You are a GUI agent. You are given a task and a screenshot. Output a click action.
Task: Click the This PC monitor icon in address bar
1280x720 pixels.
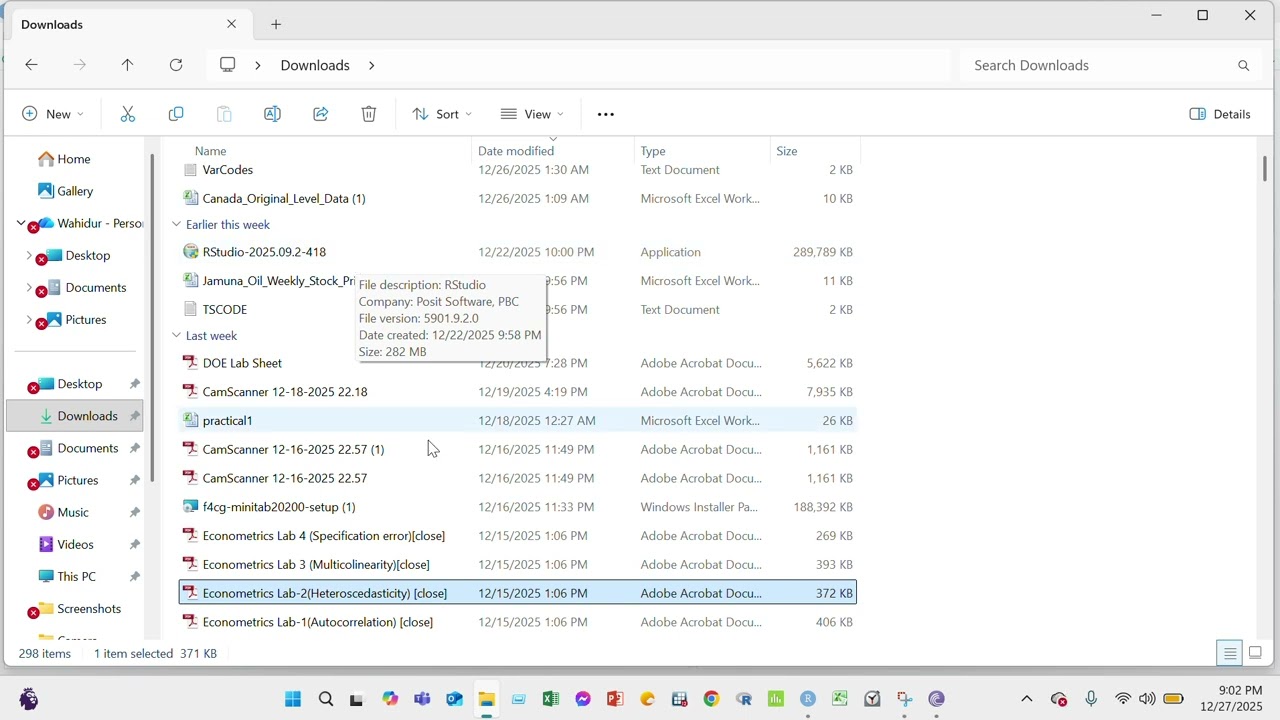(228, 65)
